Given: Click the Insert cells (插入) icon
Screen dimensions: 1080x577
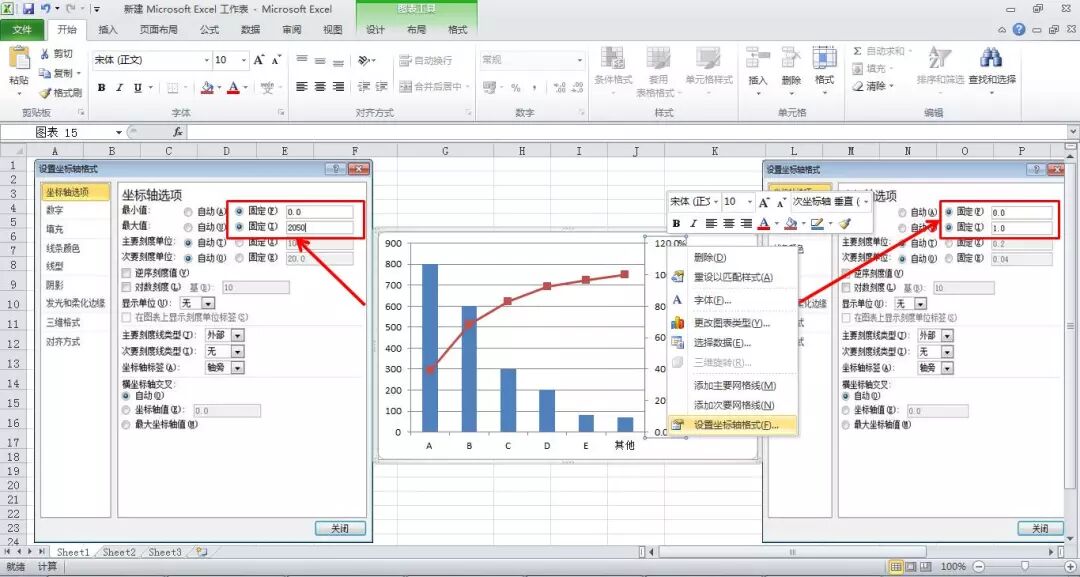Looking at the screenshot, I should tap(758, 58).
